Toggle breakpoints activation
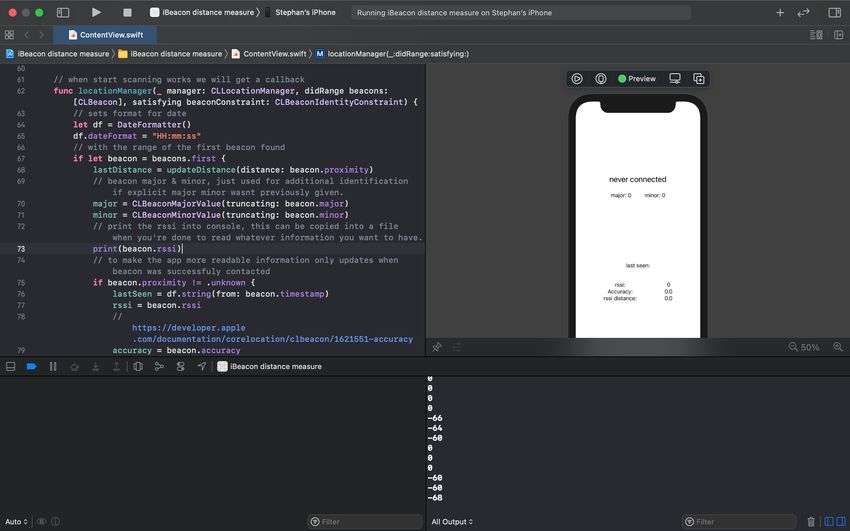The image size is (850, 531). (31, 366)
